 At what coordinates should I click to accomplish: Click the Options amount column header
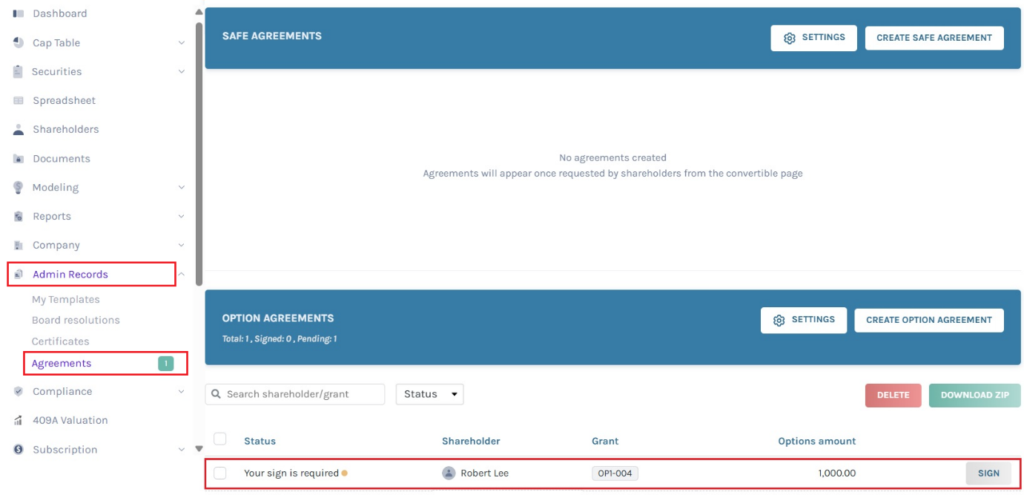click(817, 441)
